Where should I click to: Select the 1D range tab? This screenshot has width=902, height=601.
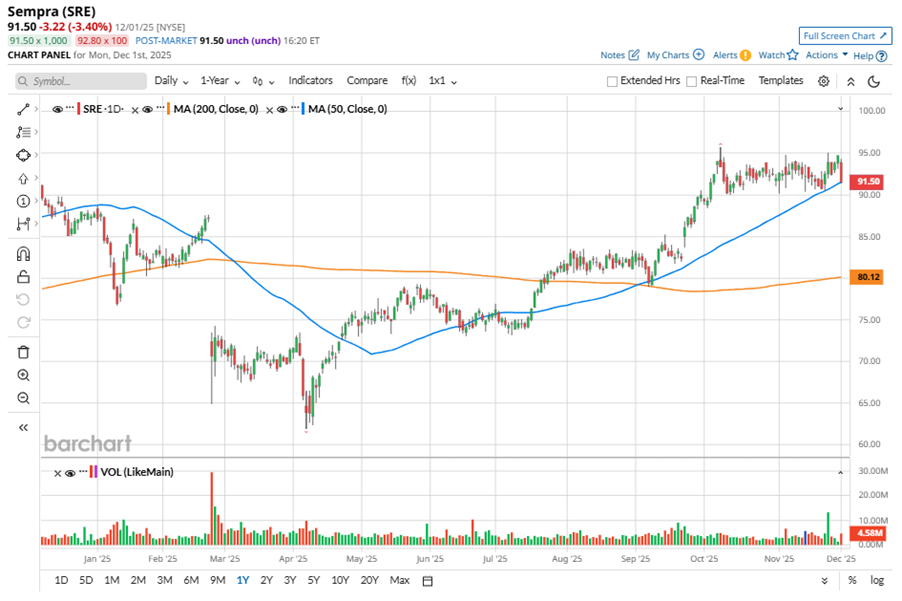point(61,580)
